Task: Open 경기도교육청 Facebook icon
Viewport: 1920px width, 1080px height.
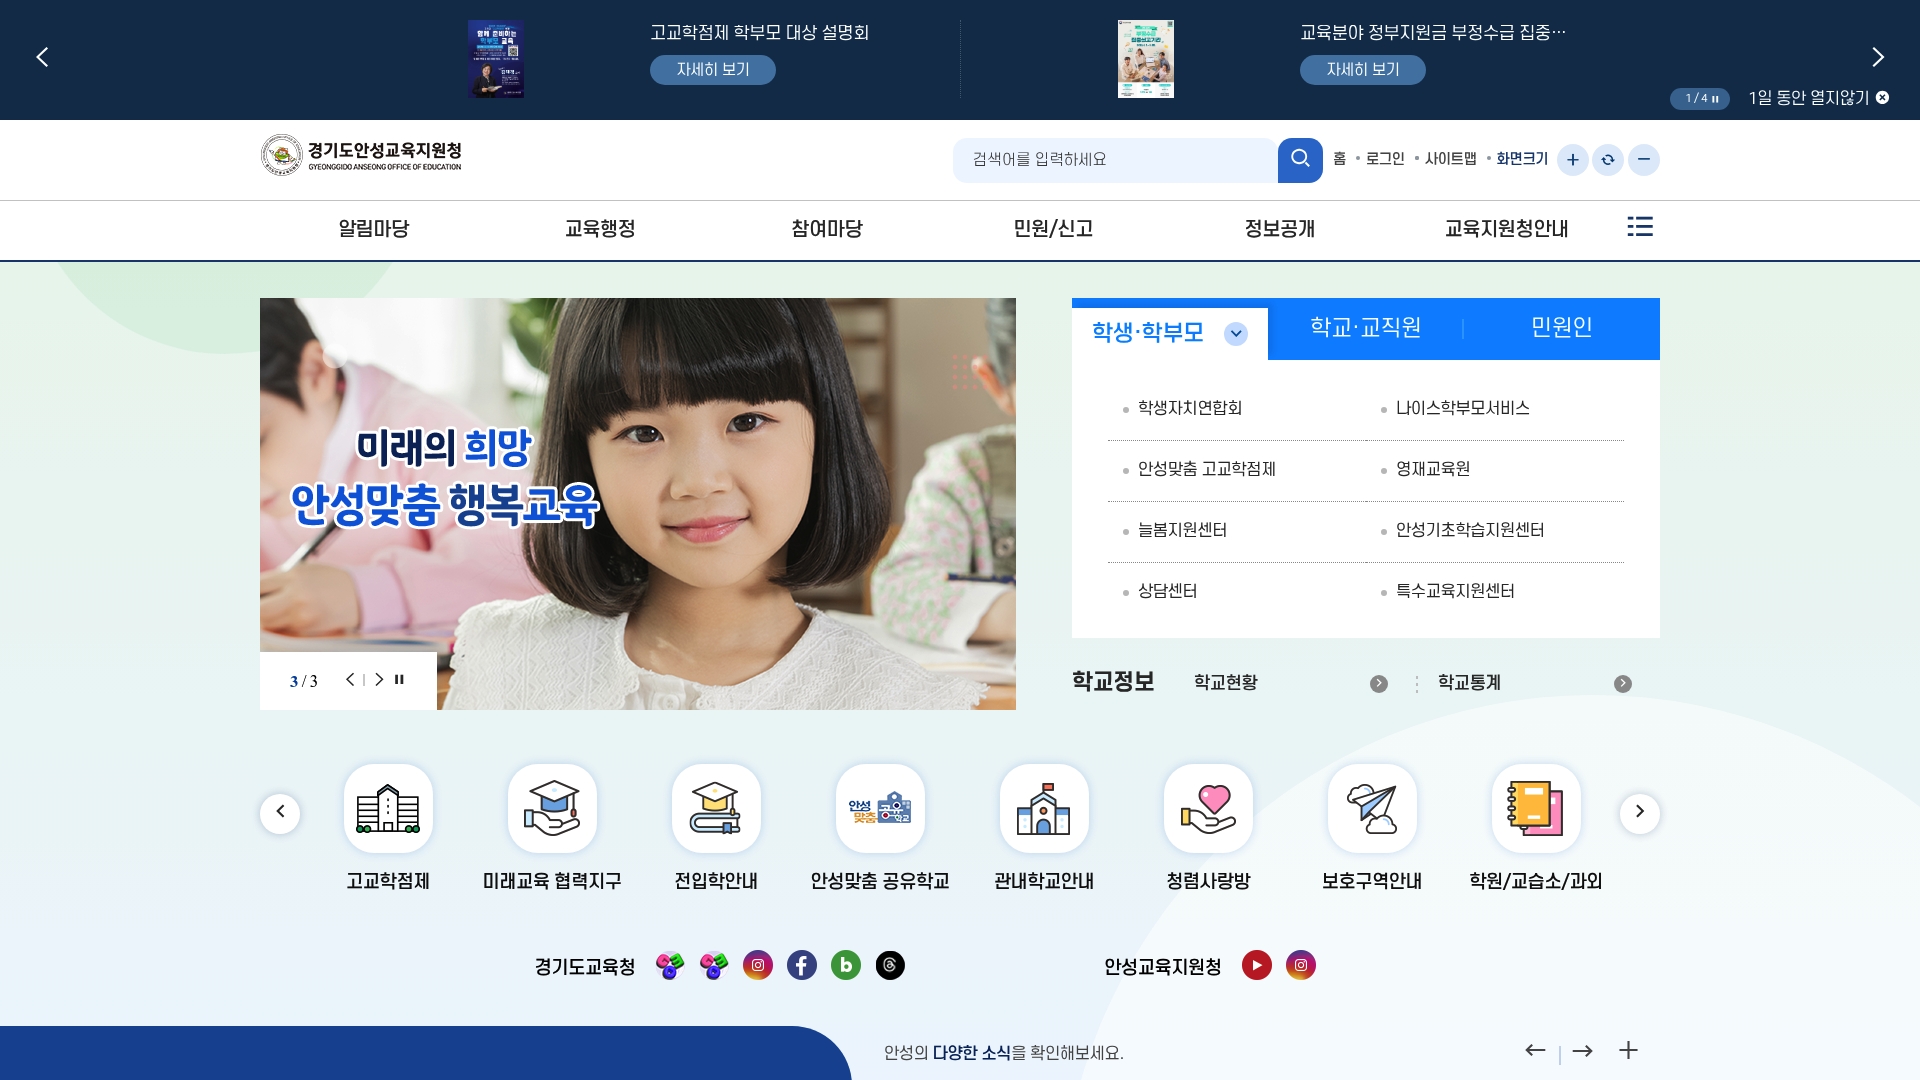Action: tap(802, 965)
